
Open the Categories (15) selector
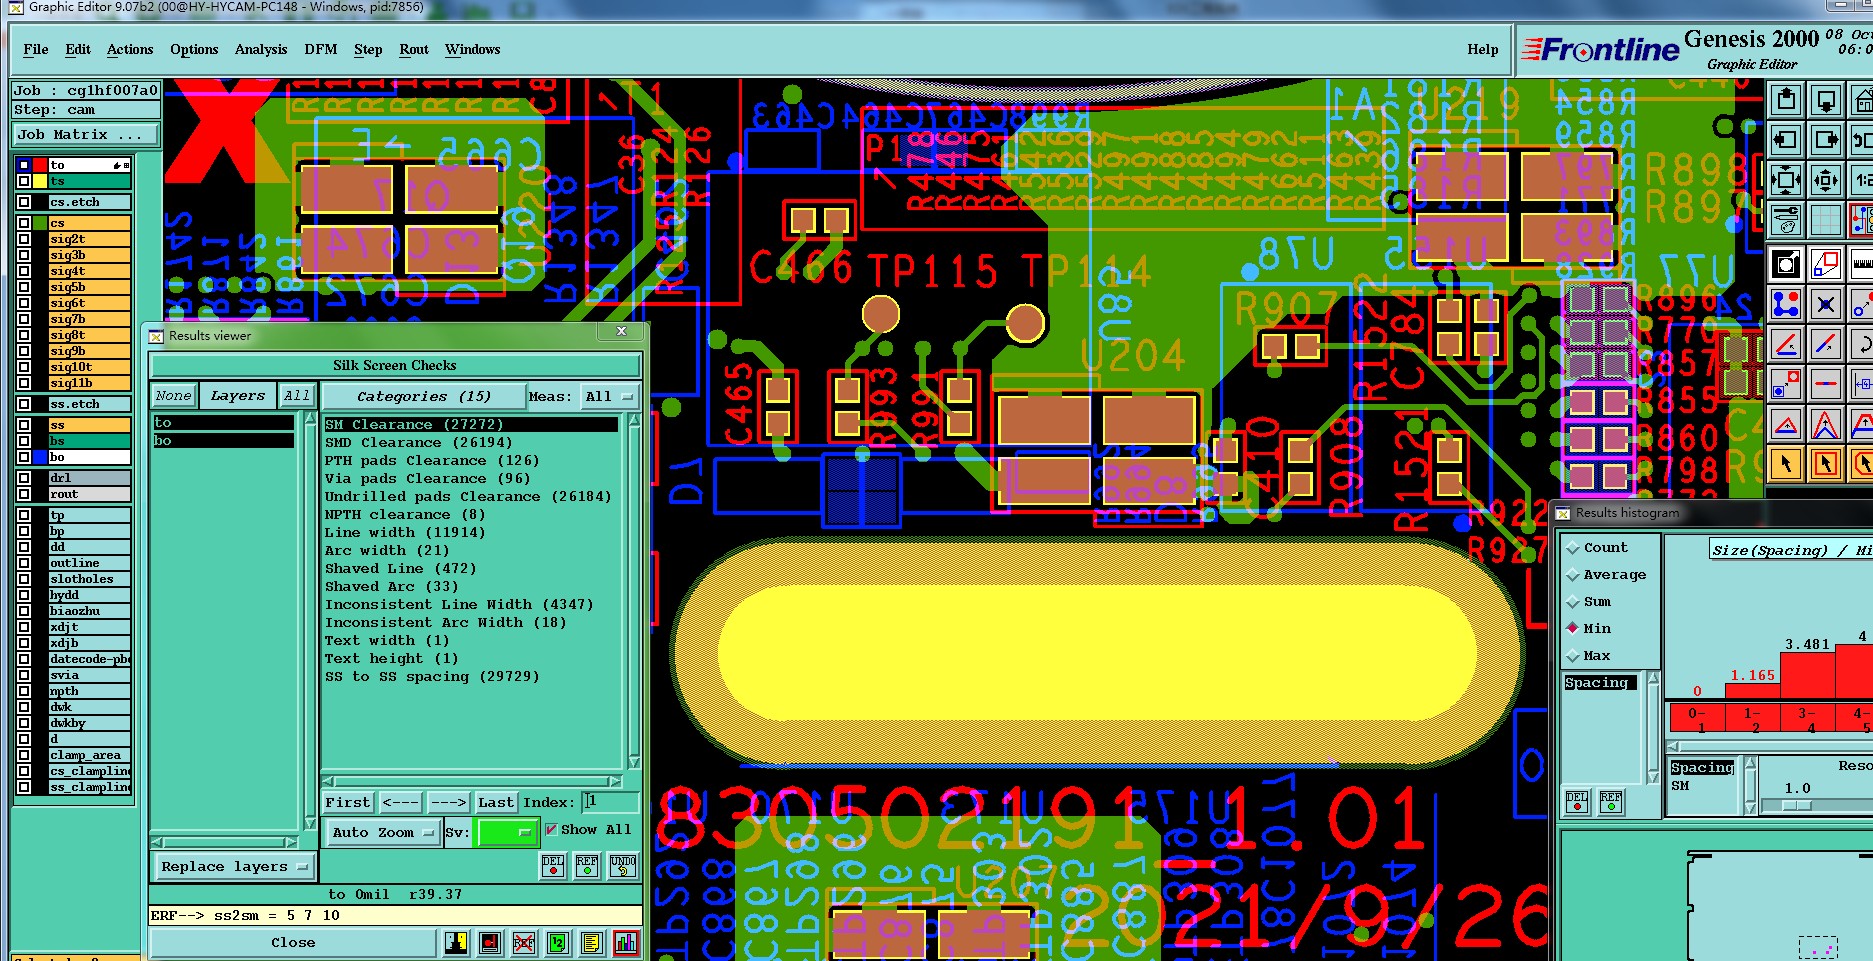click(424, 397)
